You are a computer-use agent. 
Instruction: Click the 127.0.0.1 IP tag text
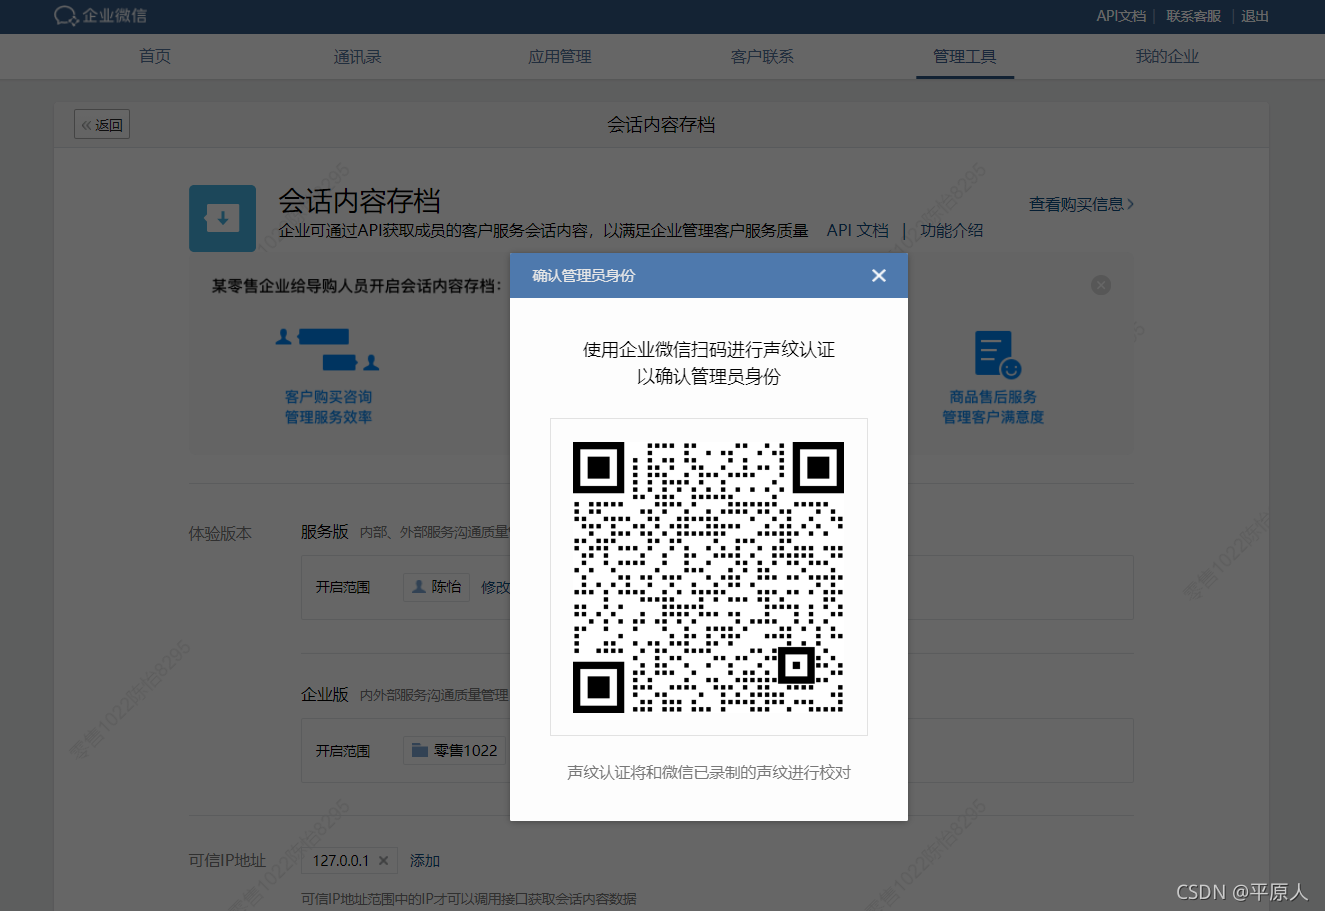click(x=340, y=860)
